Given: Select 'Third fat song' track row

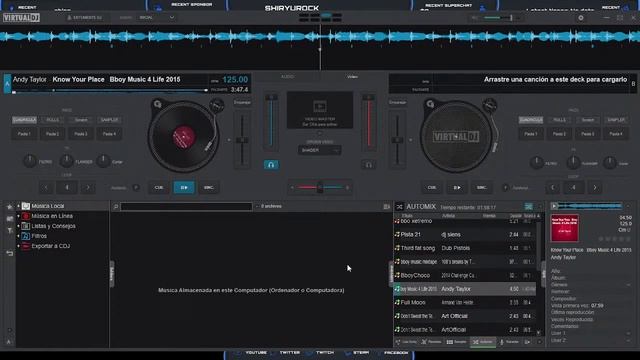Looking at the screenshot, I should [464, 248].
